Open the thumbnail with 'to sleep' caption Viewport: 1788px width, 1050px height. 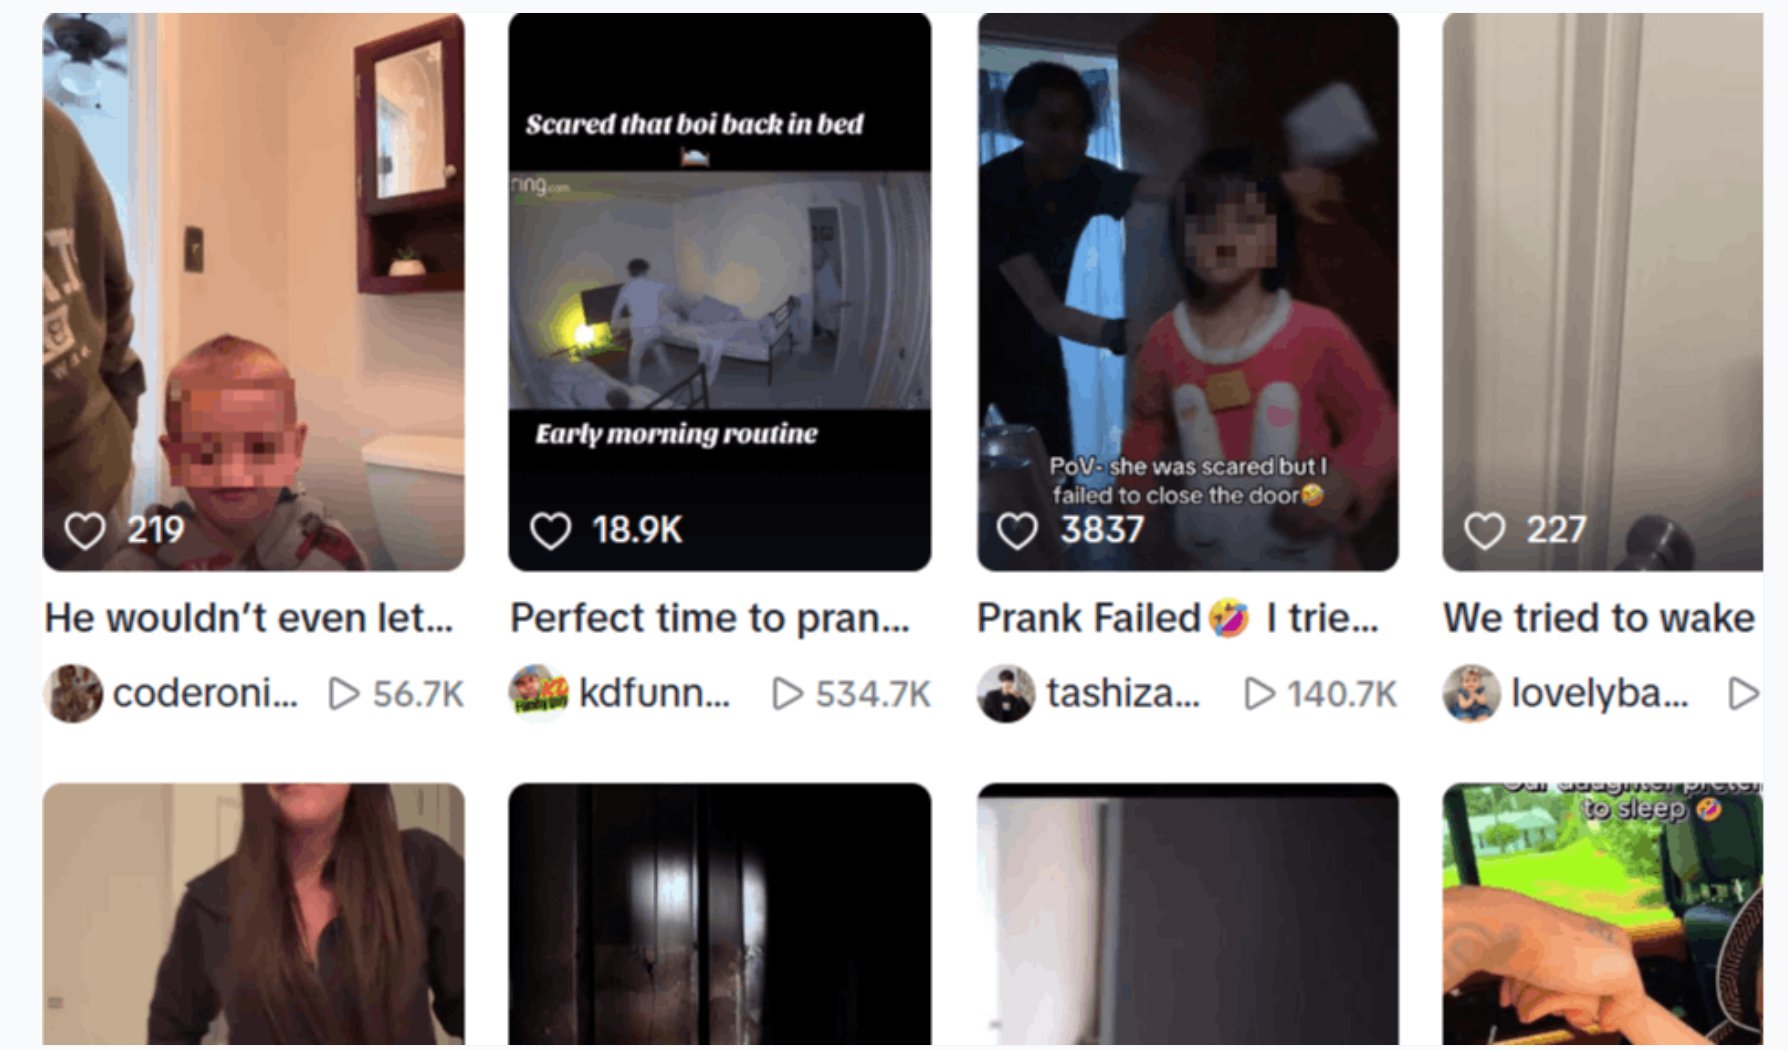coord(1603,914)
